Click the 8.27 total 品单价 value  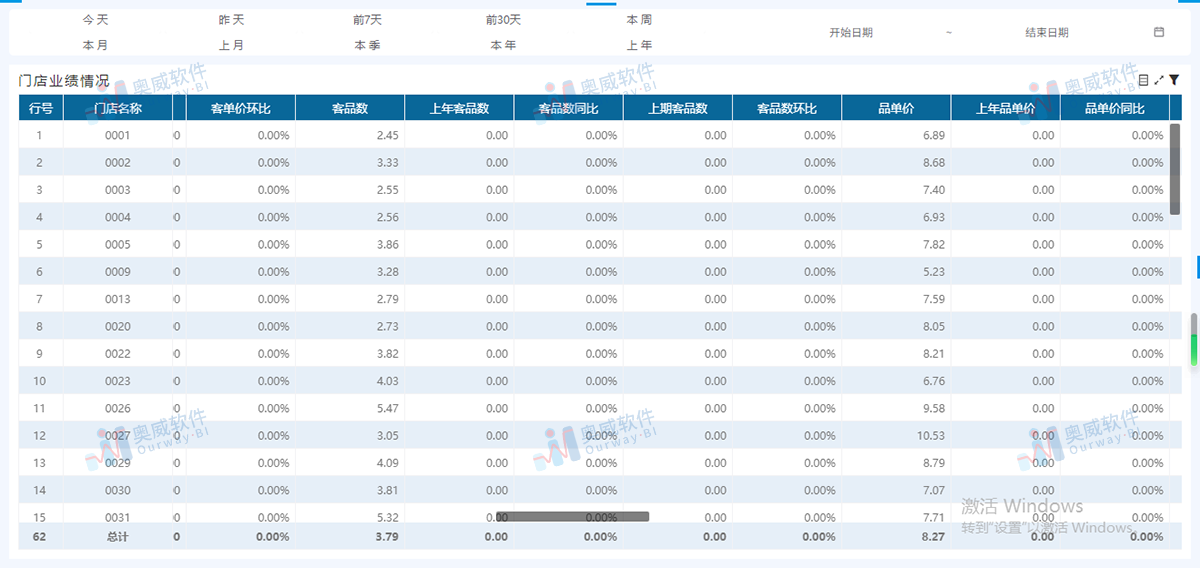click(933, 537)
